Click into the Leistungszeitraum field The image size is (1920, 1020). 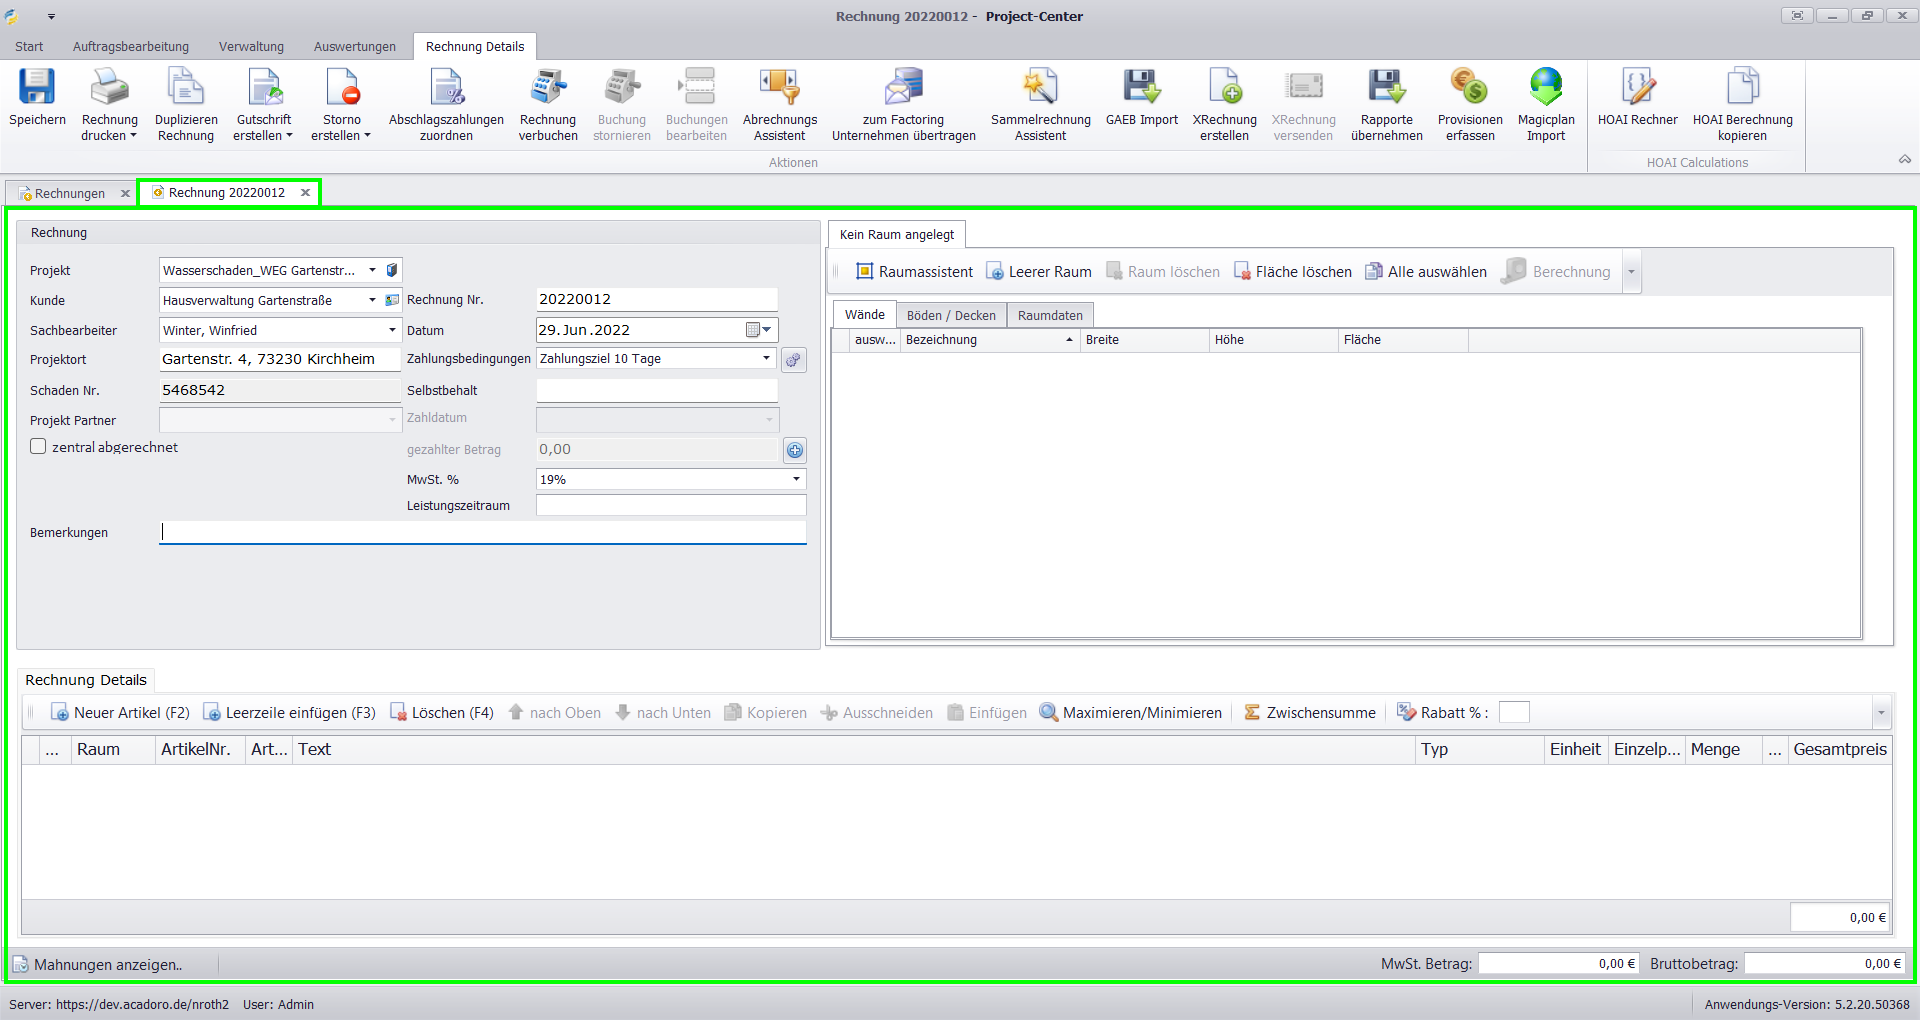(670, 506)
